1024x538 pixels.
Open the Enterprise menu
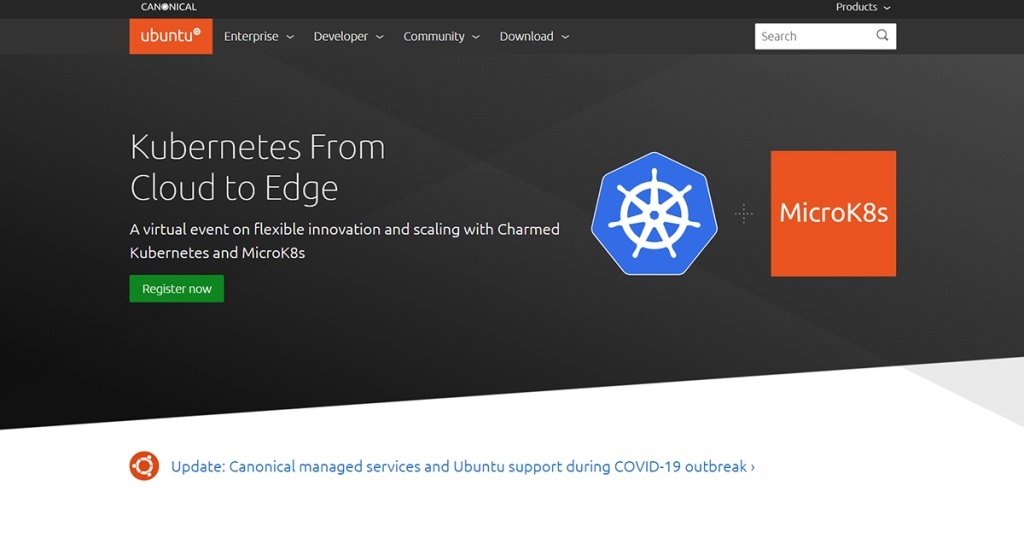(x=251, y=36)
